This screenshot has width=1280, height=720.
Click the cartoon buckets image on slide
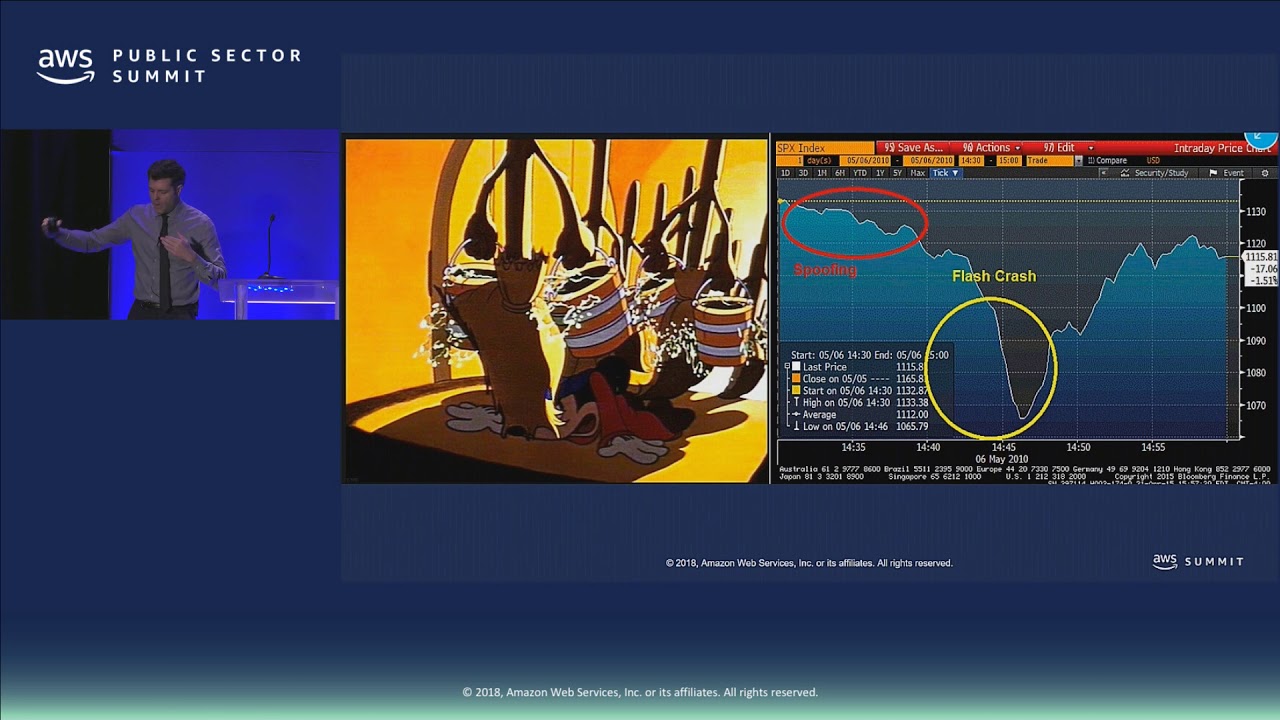[556, 310]
